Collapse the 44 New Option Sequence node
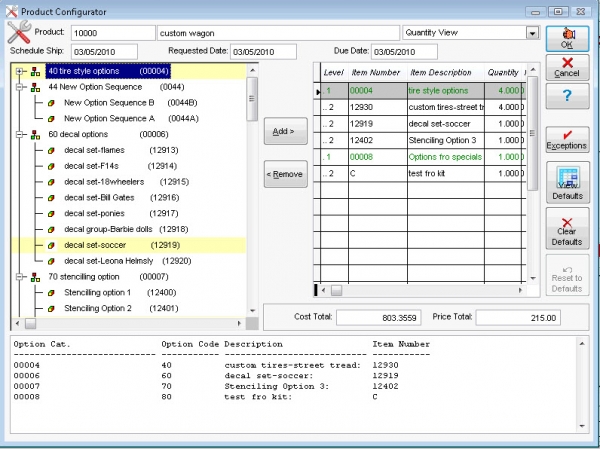600x449 pixels. tap(19, 87)
